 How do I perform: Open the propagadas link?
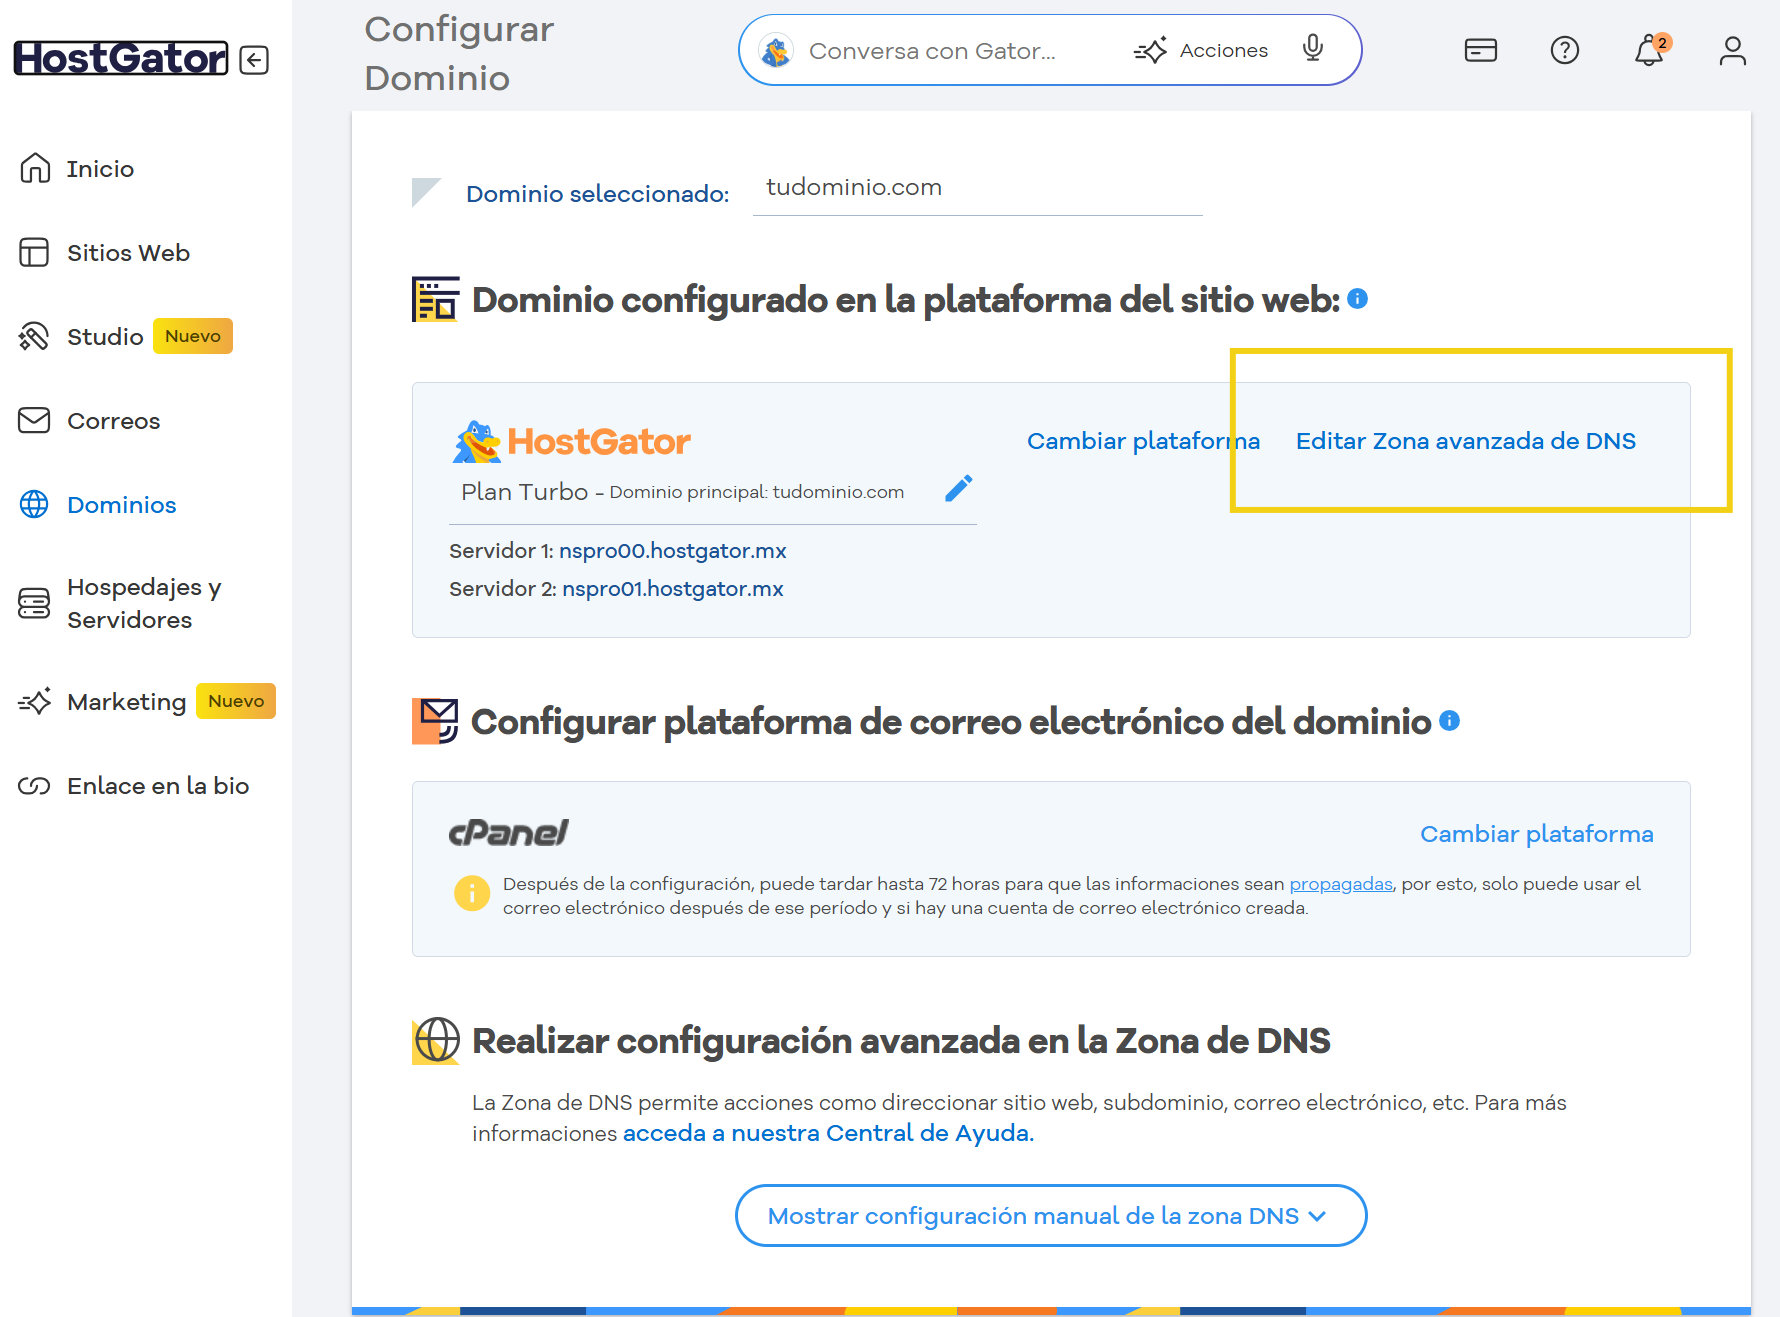1340,884
